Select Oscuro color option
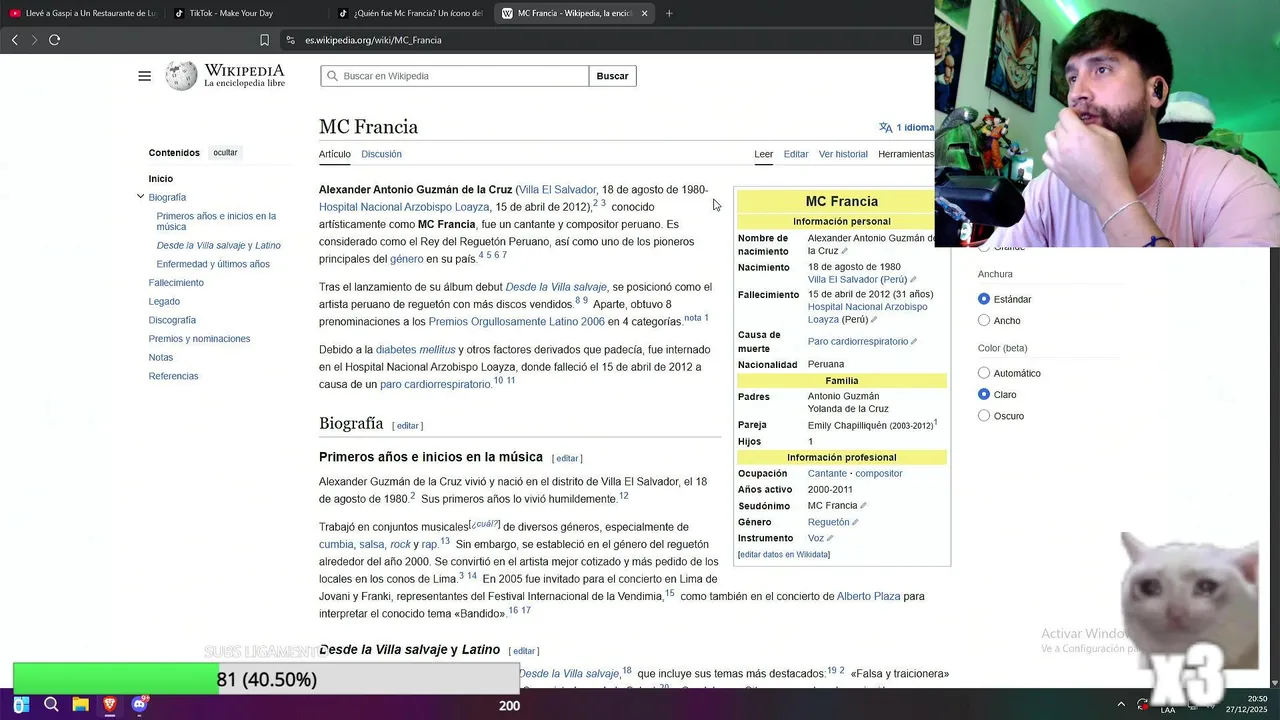Screen dimensions: 1280x720 click(984, 416)
